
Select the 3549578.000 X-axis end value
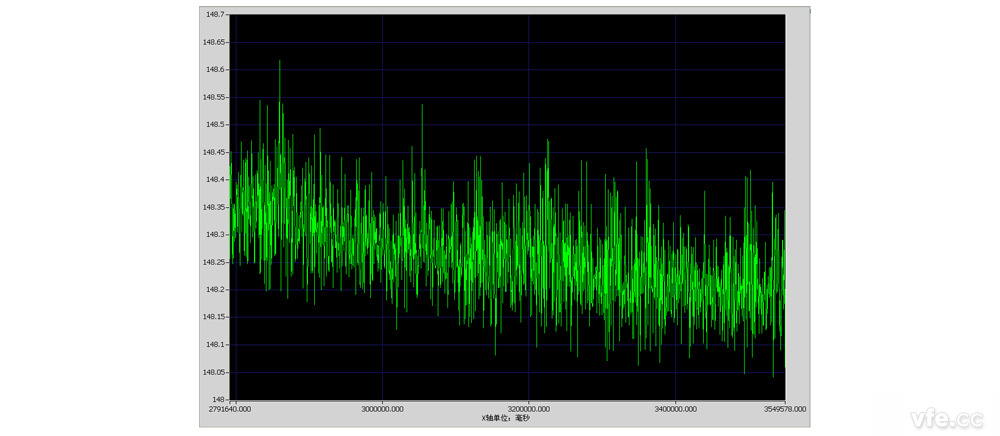[783, 408]
